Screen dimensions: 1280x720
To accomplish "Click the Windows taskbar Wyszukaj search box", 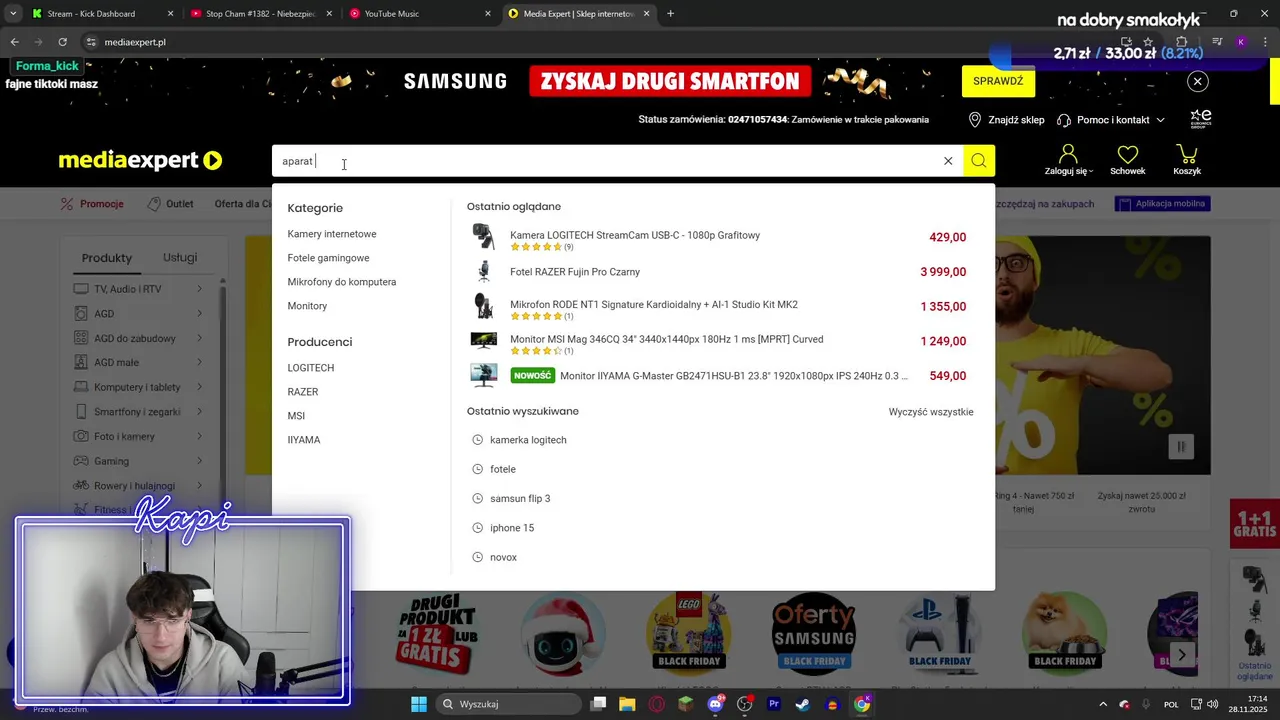I will [x=508, y=704].
